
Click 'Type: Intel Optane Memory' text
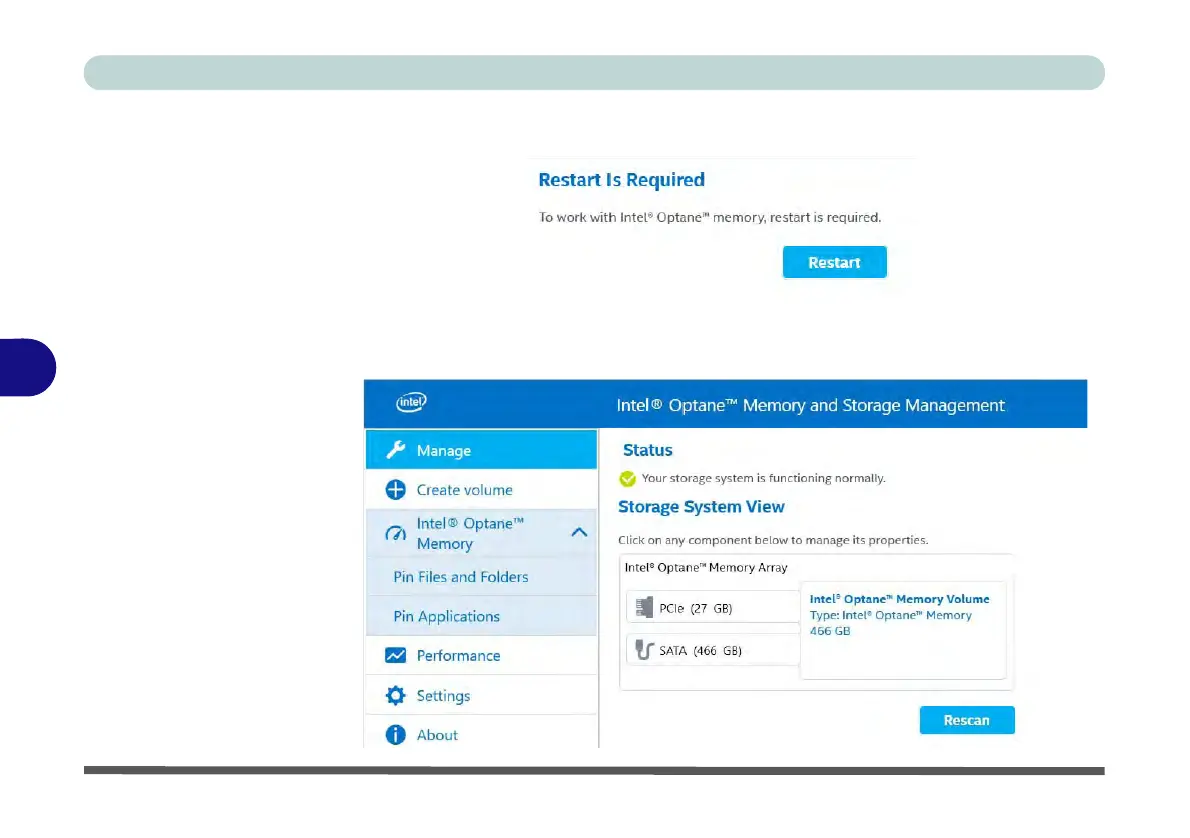[890, 615]
